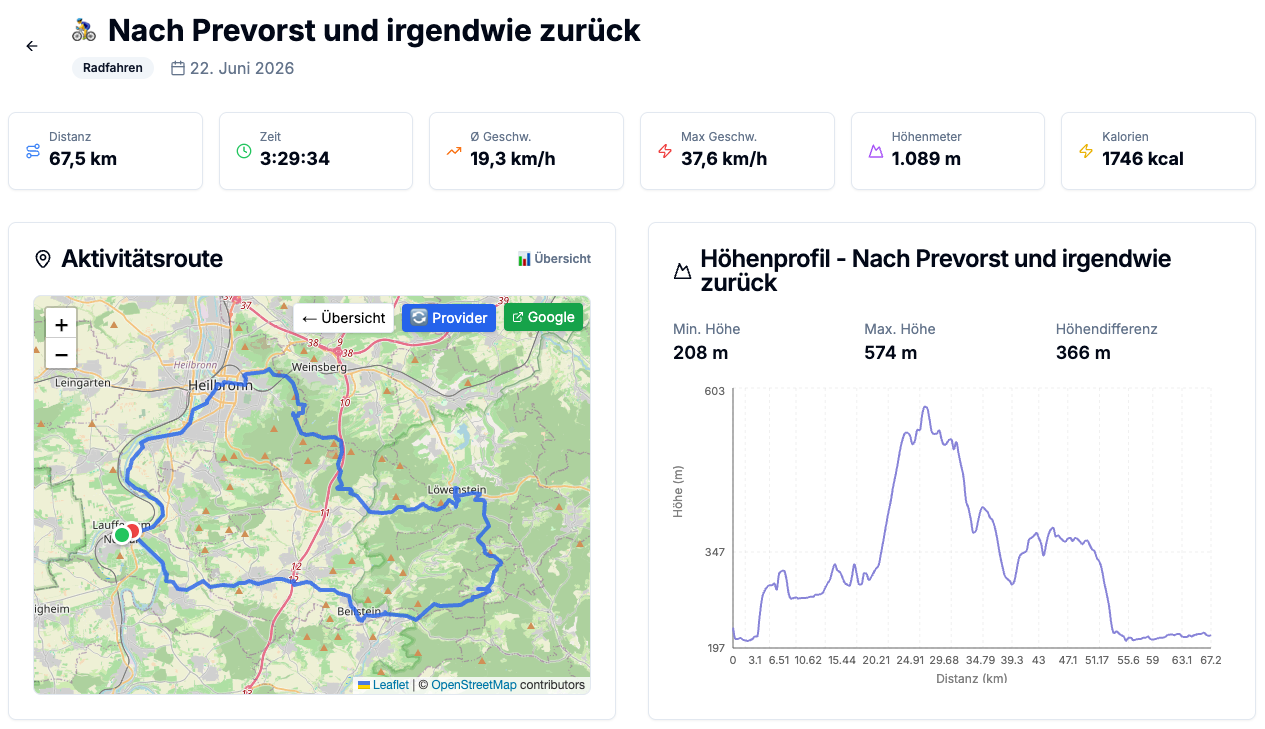Click the purple mountain icon for Höhenmeter
The width and height of the screenshot is (1265, 729).
pos(876,151)
